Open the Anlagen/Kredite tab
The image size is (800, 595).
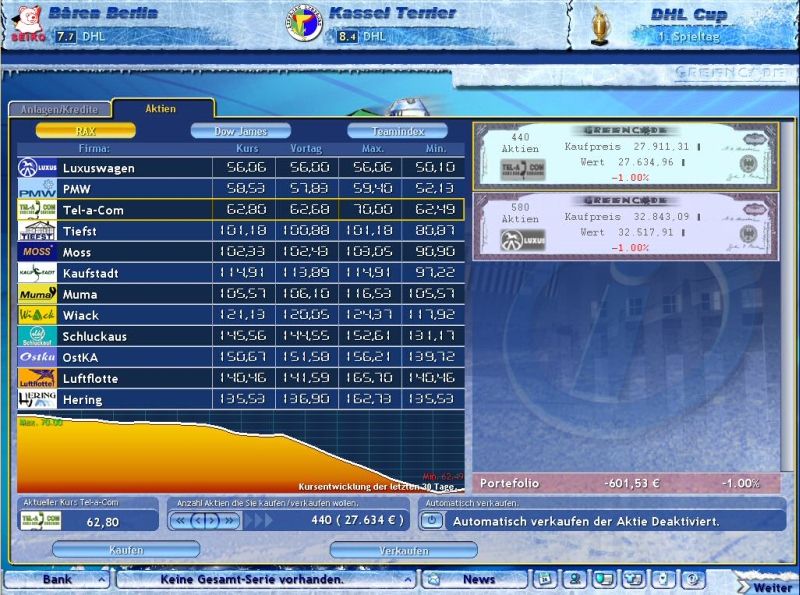pyautogui.click(x=59, y=109)
